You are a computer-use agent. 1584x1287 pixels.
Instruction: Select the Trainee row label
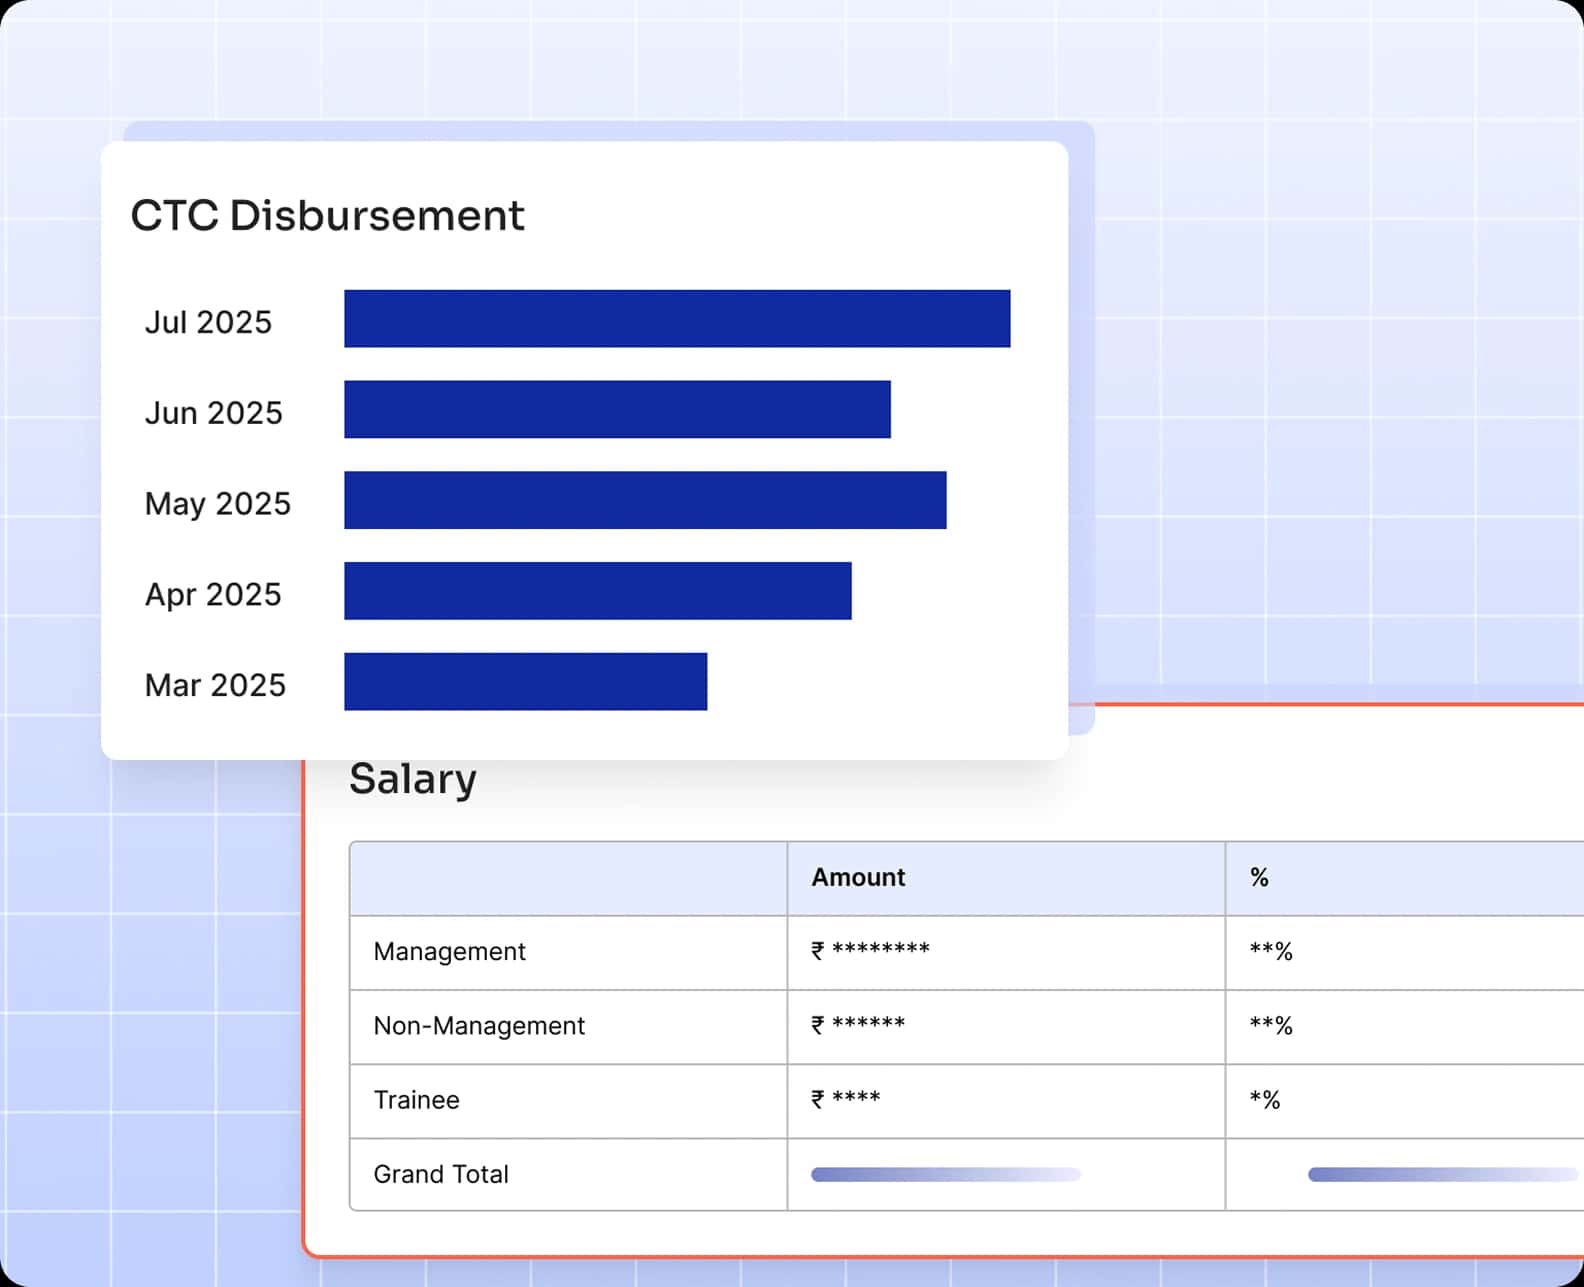coord(416,1099)
